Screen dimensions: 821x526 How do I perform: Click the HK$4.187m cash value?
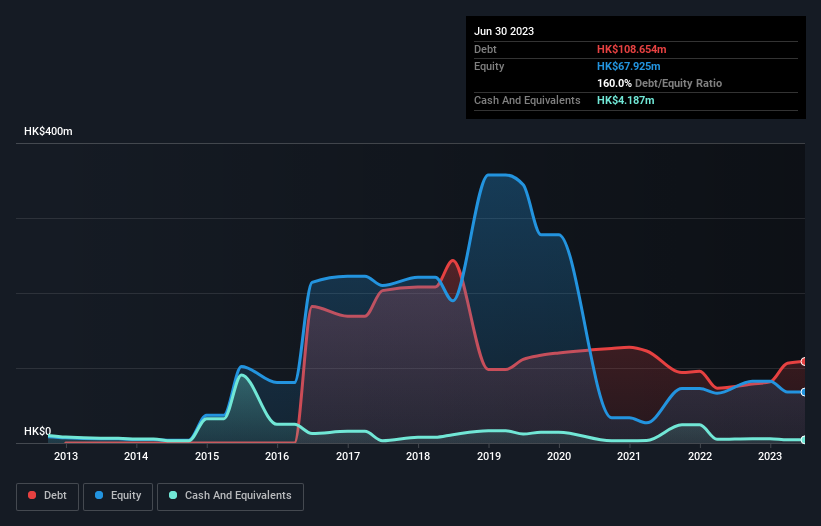[x=626, y=100]
